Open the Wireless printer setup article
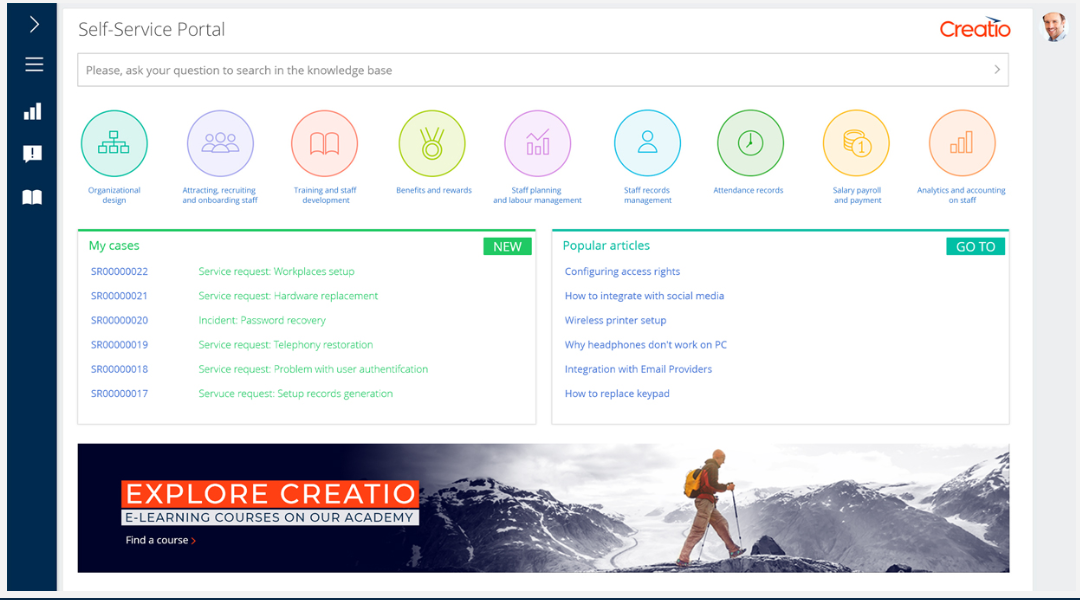Screen dimensions: 1080x600 (615, 321)
